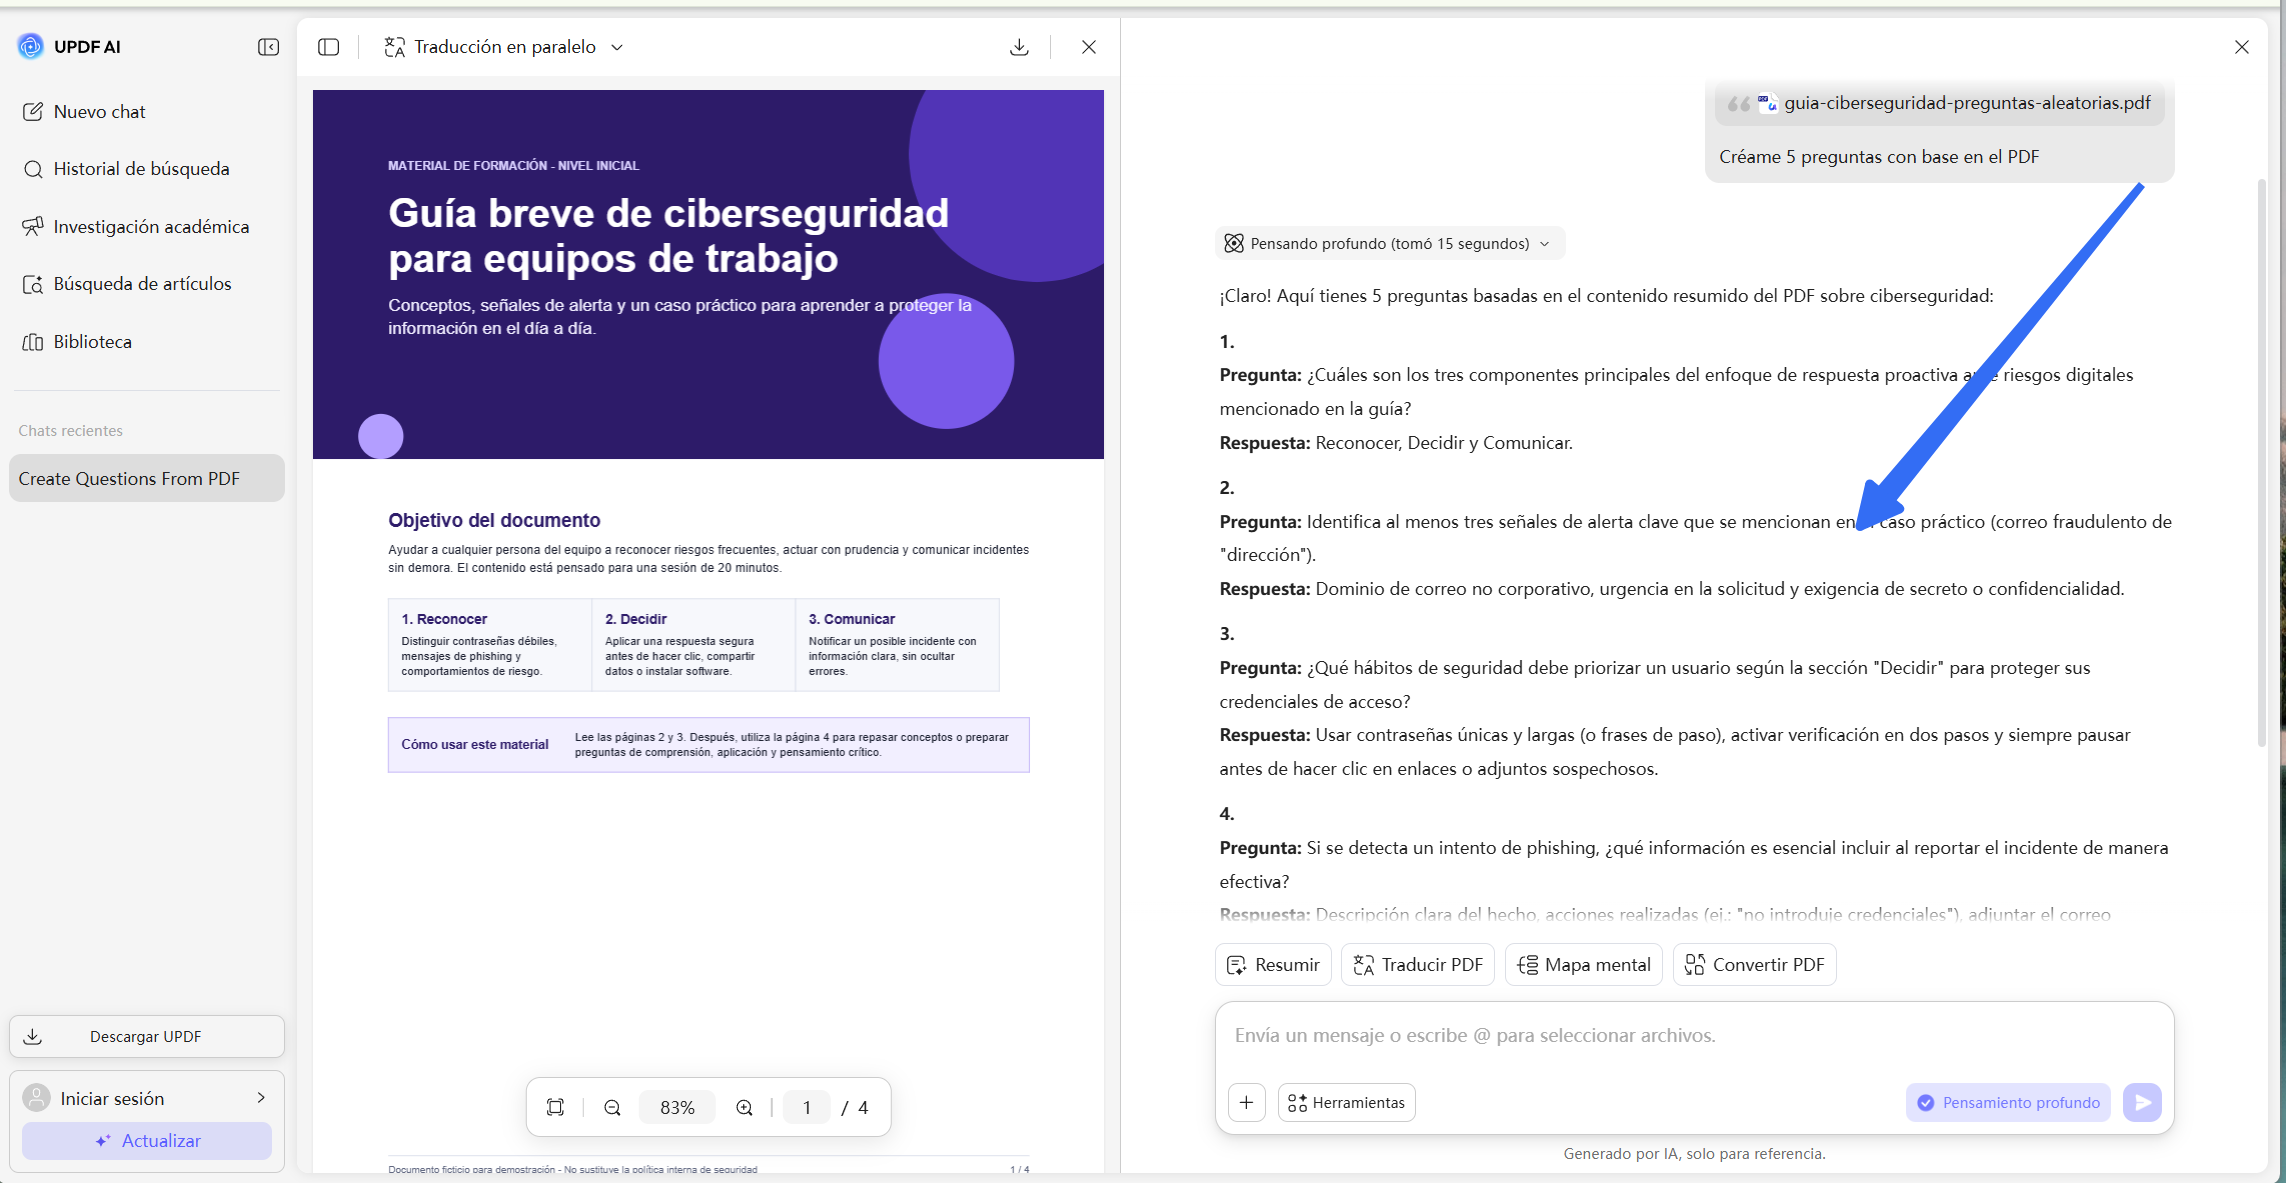Click the fit-to-page icon in PDF toolbar

pos(555,1108)
